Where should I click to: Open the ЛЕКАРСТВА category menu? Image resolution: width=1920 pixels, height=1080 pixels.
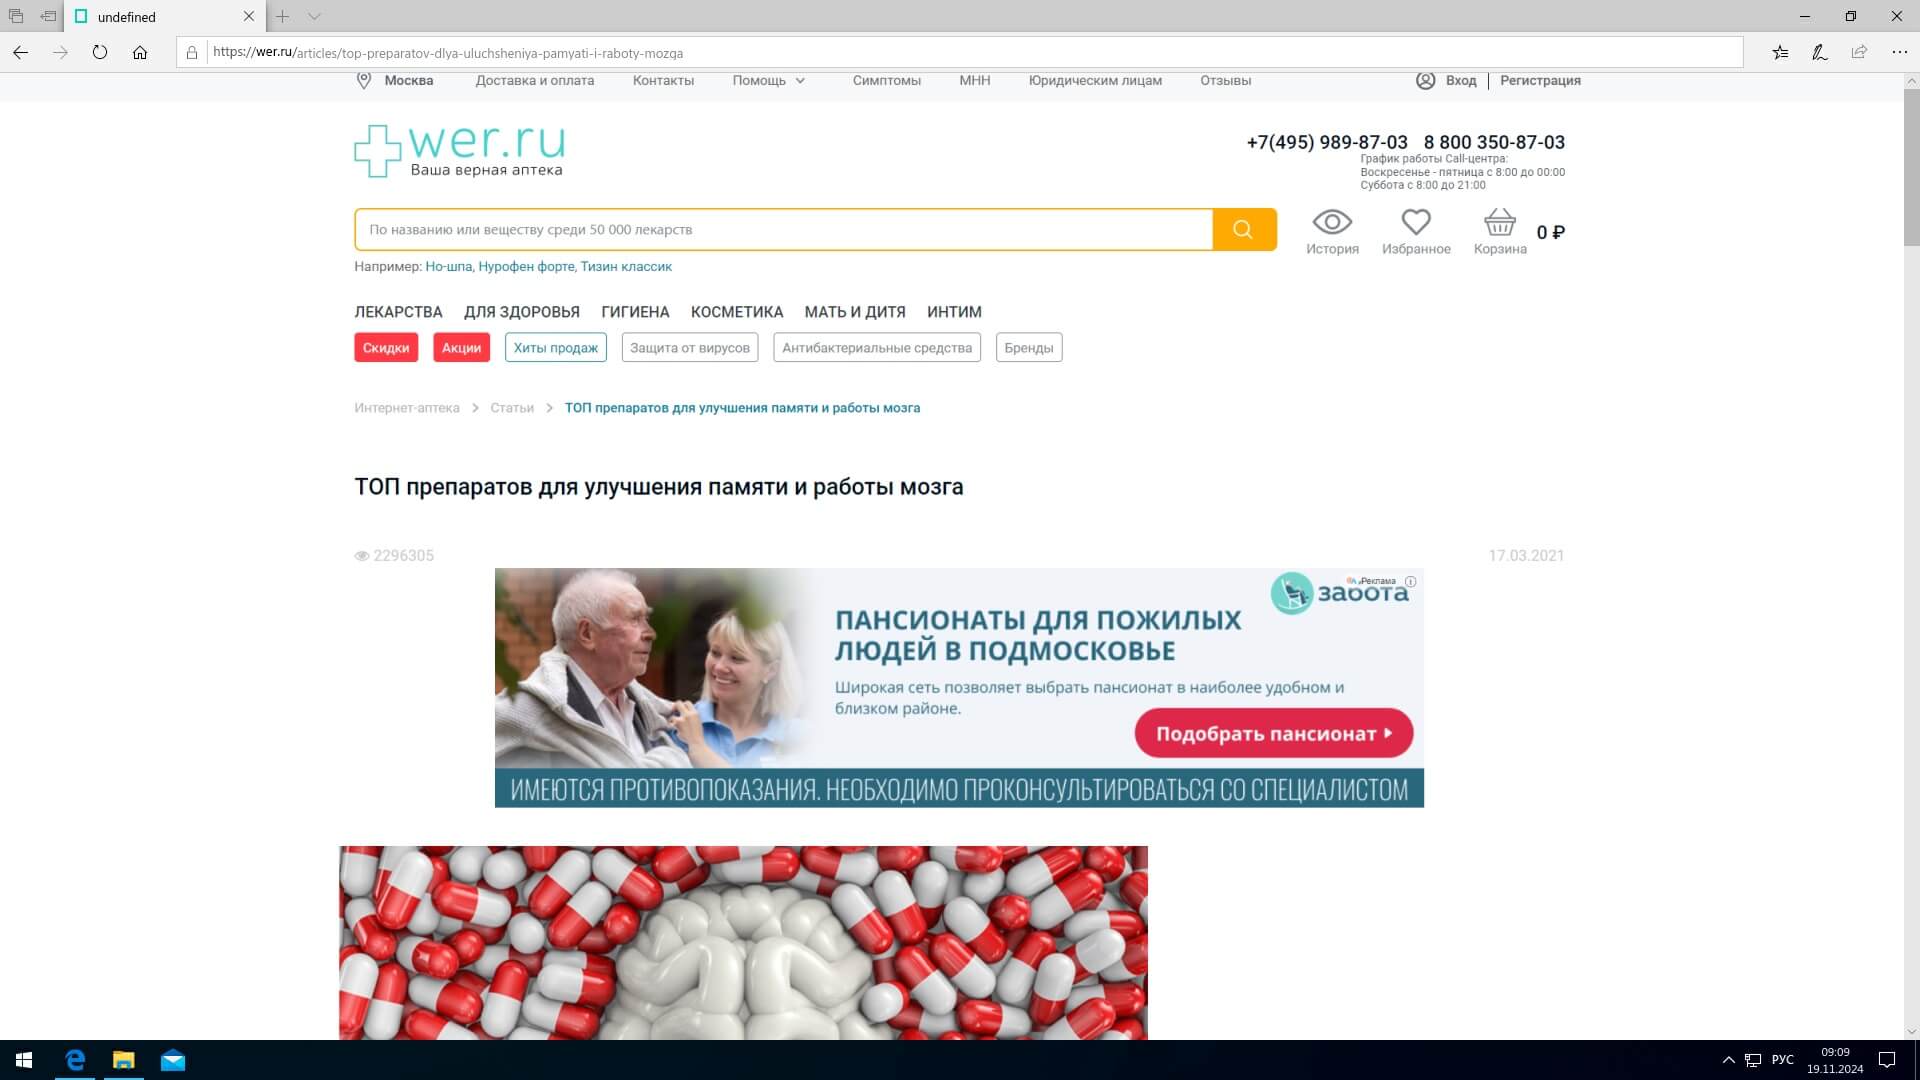(x=398, y=312)
